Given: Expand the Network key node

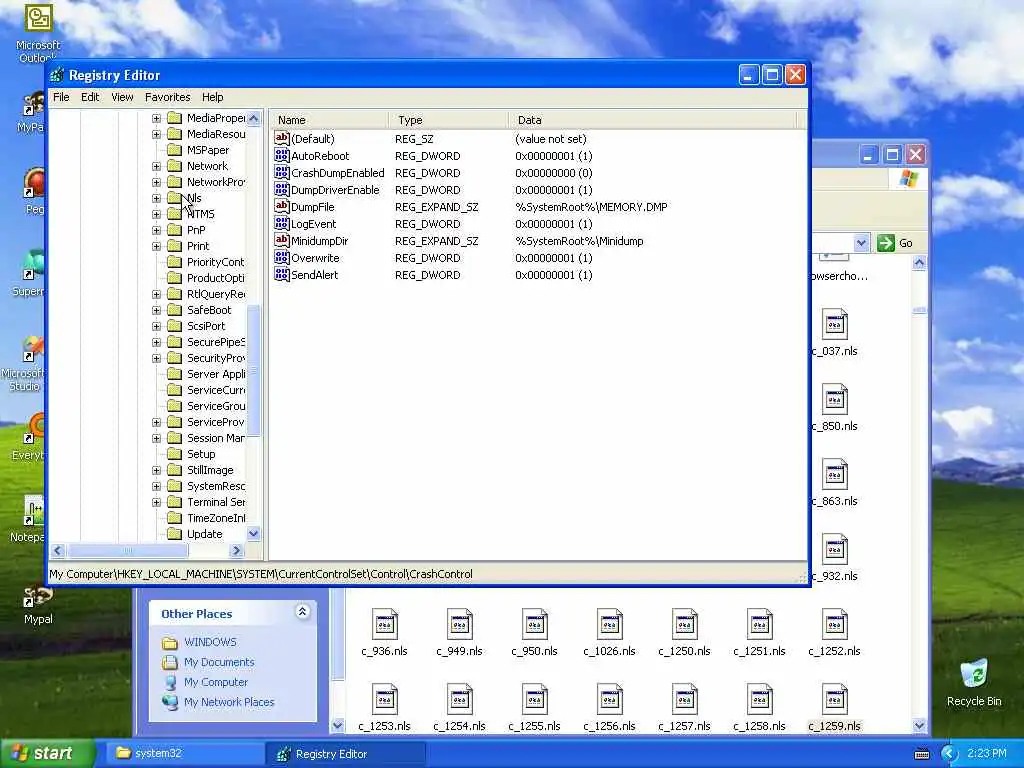Looking at the screenshot, I should (x=156, y=166).
